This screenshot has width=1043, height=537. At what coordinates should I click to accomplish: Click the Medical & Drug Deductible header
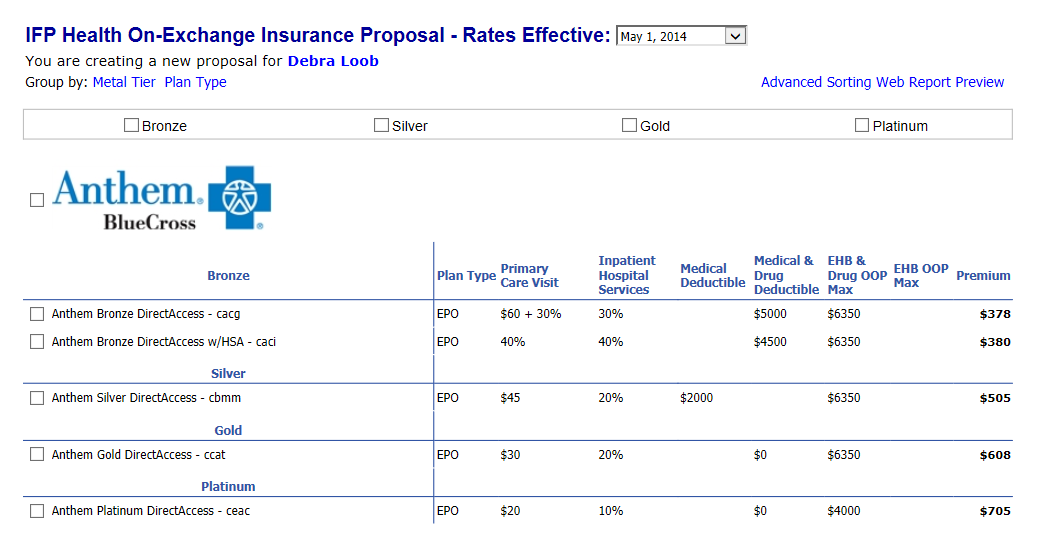click(786, 275)
